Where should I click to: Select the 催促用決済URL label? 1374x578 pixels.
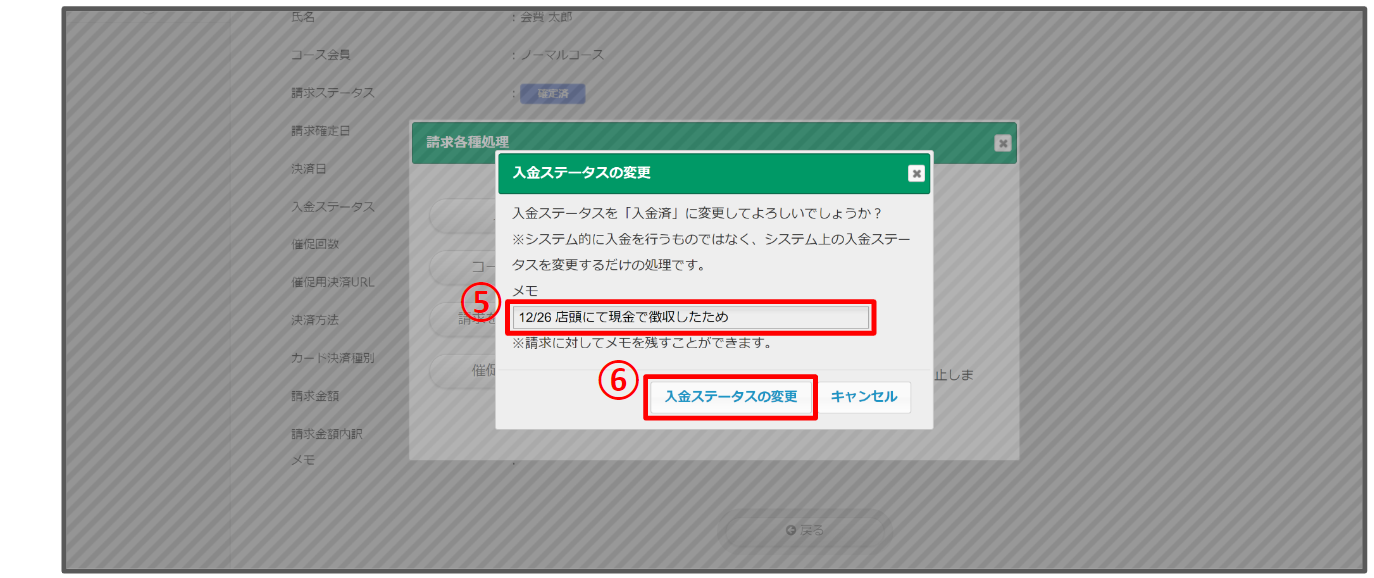pos(332,282)
